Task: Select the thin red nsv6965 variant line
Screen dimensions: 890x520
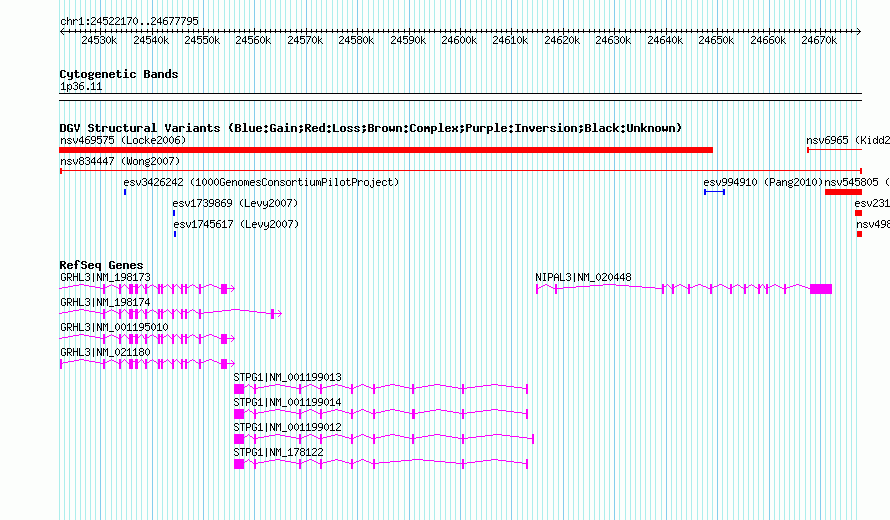Action: (x=834, y=150)
